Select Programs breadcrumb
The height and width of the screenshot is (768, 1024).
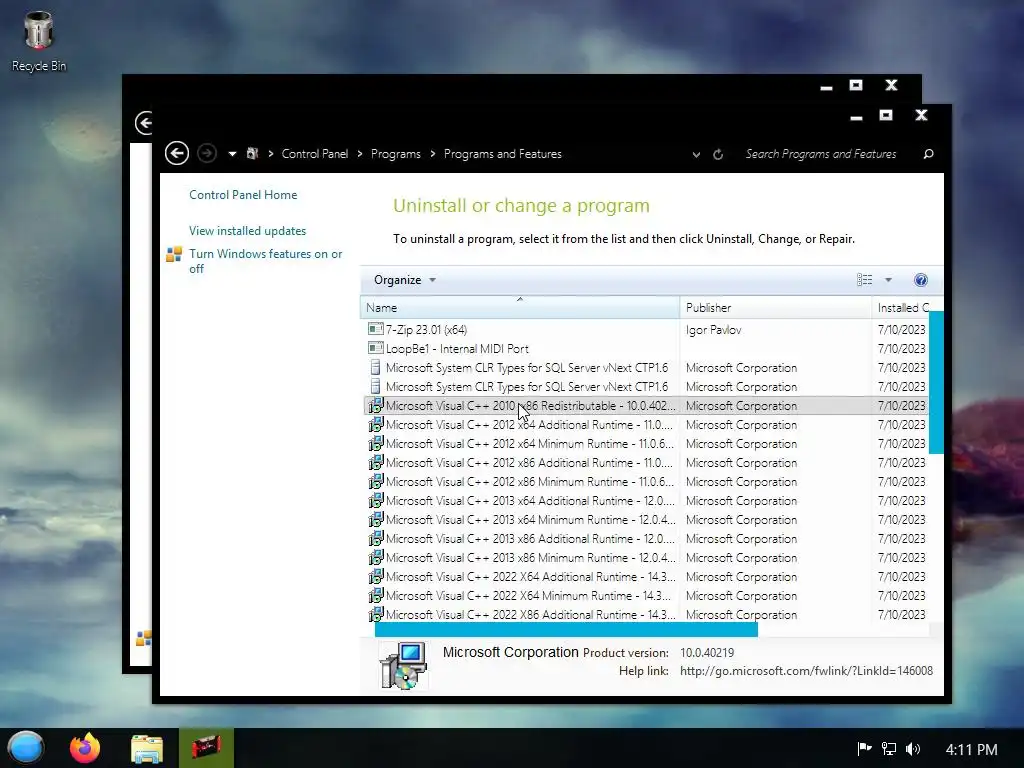(x=396, y=154)
